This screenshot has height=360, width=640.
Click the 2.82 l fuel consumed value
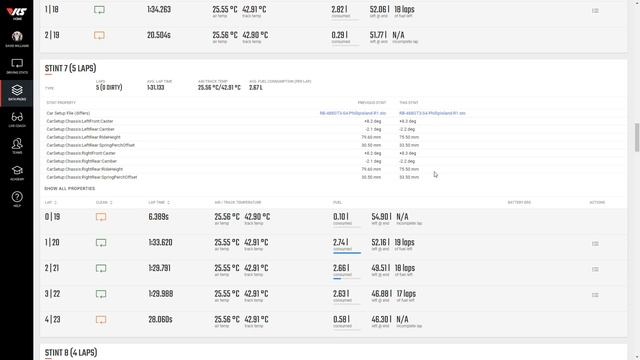(x=340, y=9)
